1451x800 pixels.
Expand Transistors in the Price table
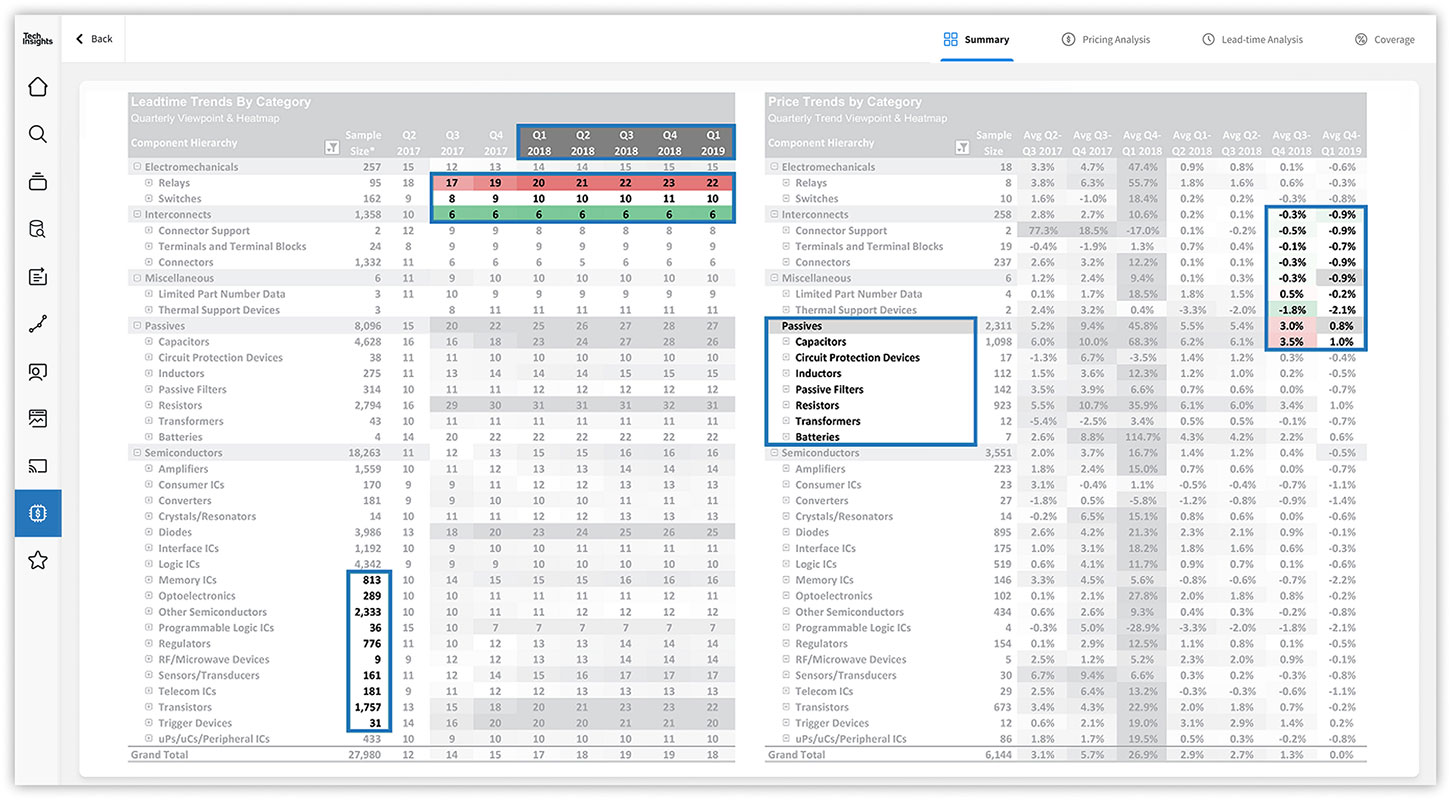pos(786,707)
